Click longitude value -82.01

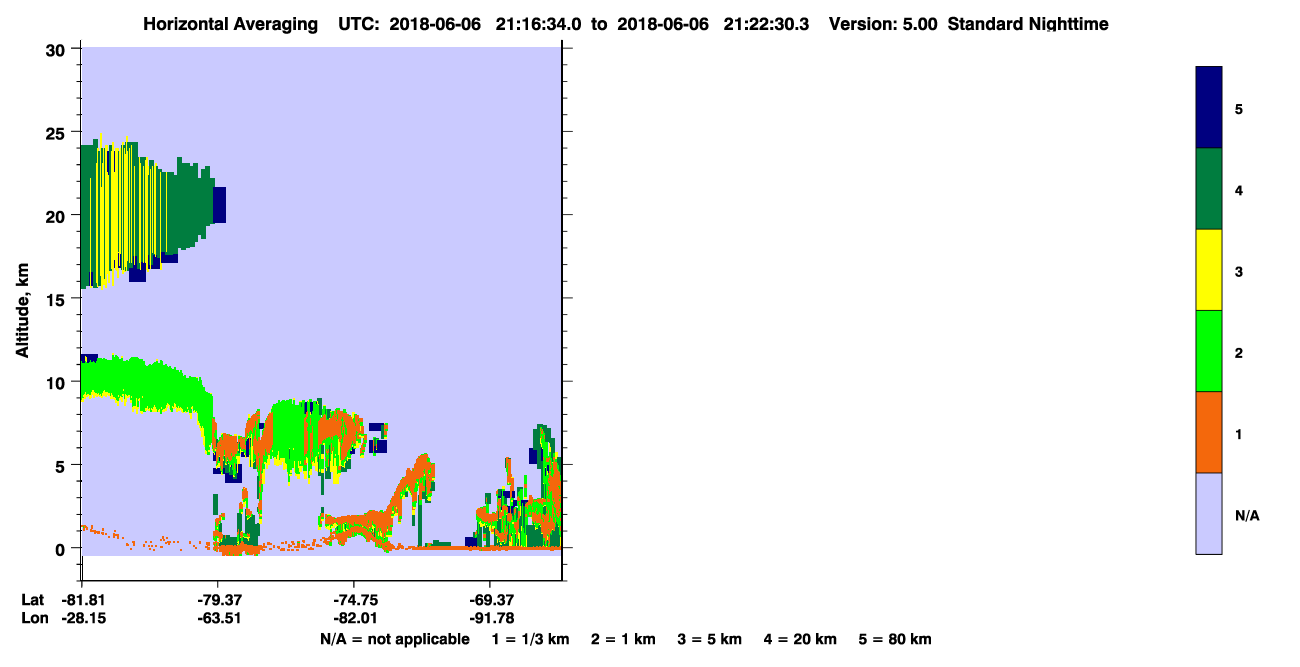pos(354,619)
